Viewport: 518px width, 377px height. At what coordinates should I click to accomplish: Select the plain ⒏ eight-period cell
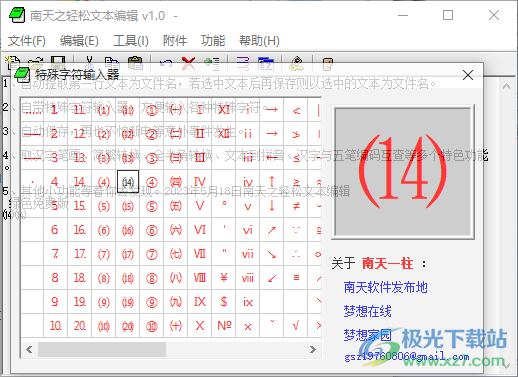coord(56,278)
